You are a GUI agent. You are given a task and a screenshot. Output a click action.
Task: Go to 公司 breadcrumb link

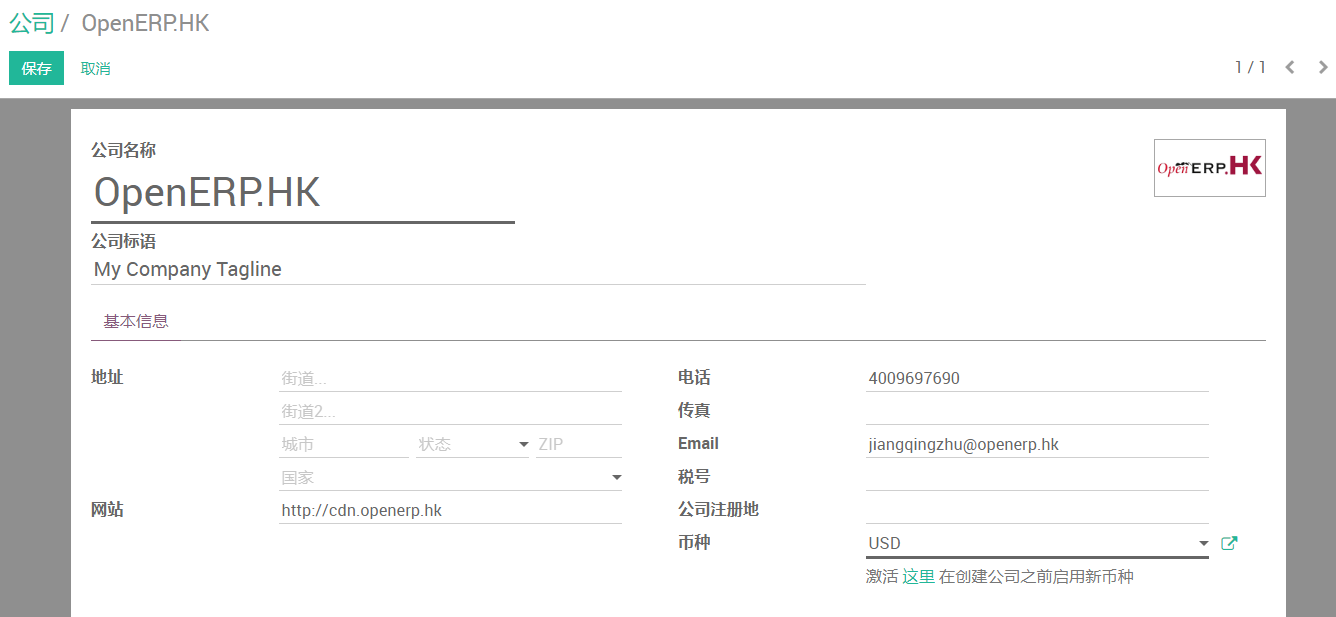pyautogui.click(x=31, y=24)
